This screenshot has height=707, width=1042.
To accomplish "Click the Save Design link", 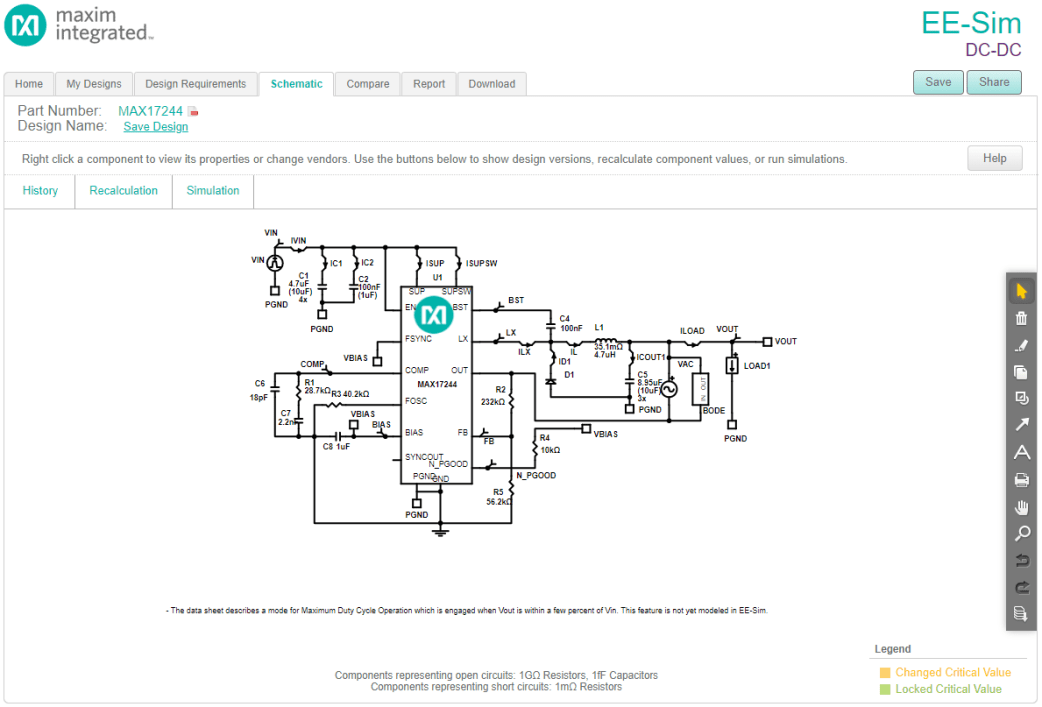I will click(156, 126).
